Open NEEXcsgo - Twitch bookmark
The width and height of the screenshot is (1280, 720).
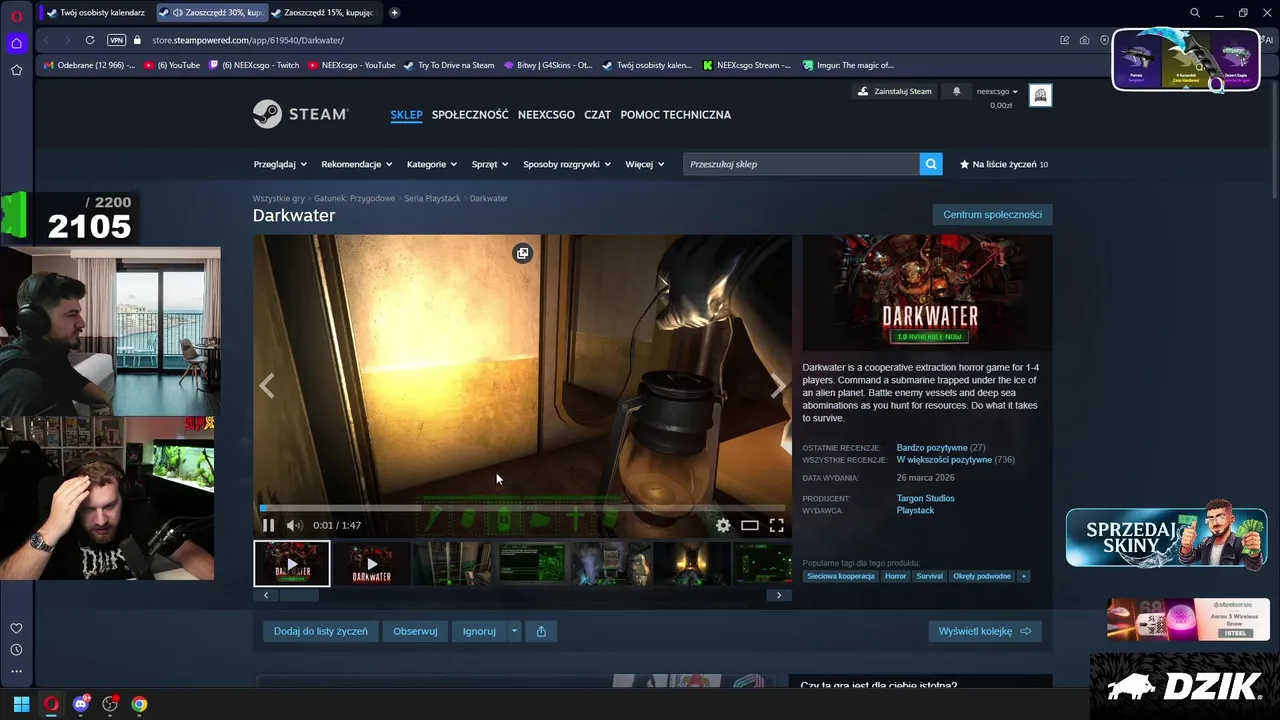click(253, 65)
